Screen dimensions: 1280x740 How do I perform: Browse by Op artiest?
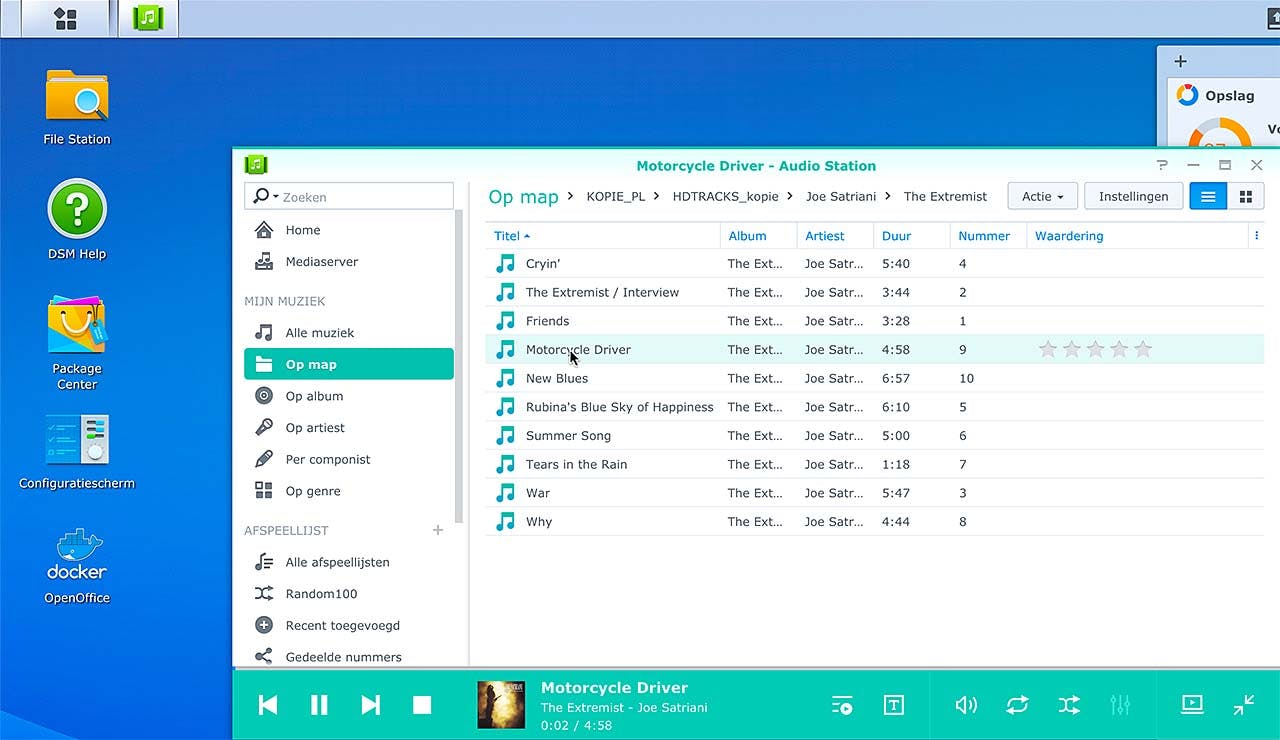pos(349,428)
